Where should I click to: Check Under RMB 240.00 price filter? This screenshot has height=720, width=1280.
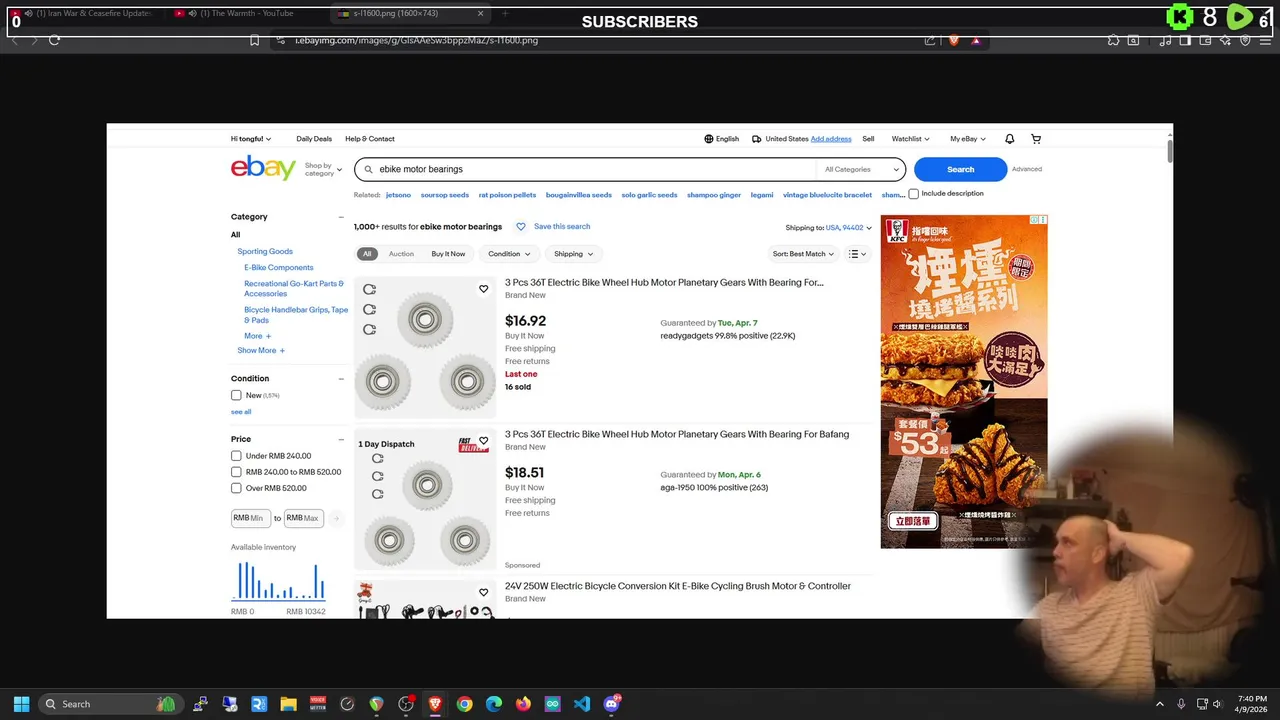pos(236,456)
